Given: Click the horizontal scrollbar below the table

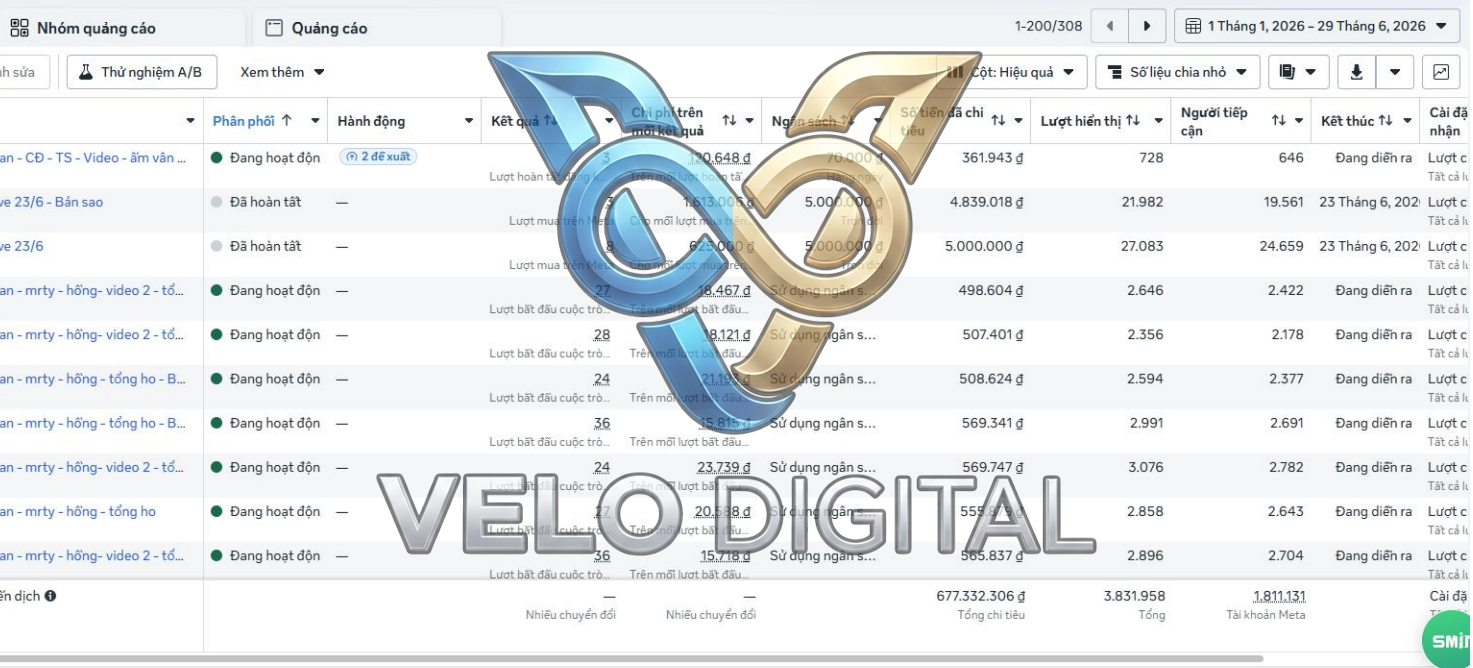Looking at the screenshot, I should tap(632, 659).
